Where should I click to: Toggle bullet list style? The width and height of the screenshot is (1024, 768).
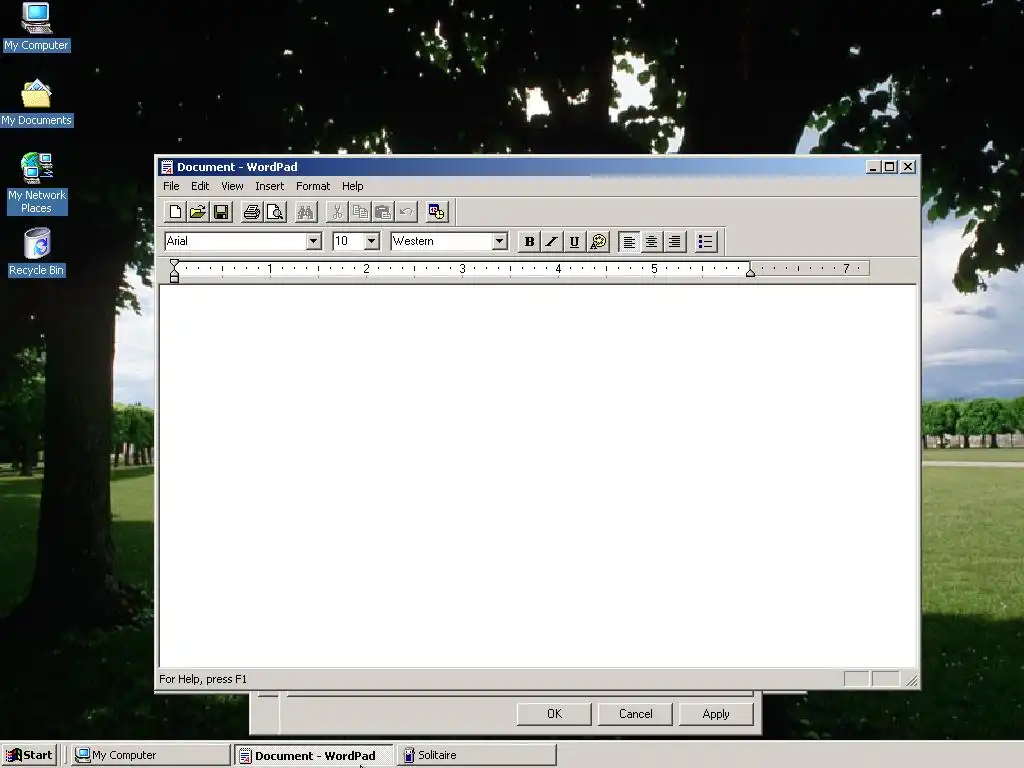coord(705,242)
